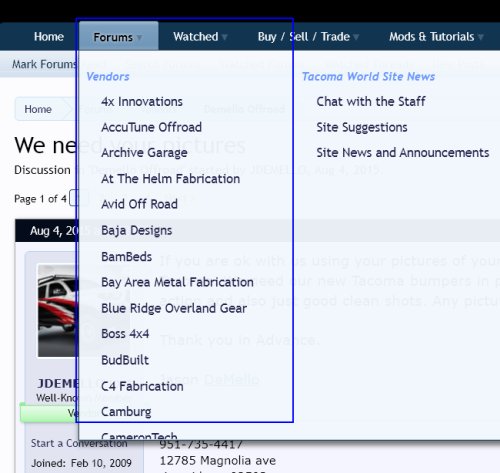500x473 pixels.
Task: Open the Avid Off Road forum
Action: coord(139,204)
